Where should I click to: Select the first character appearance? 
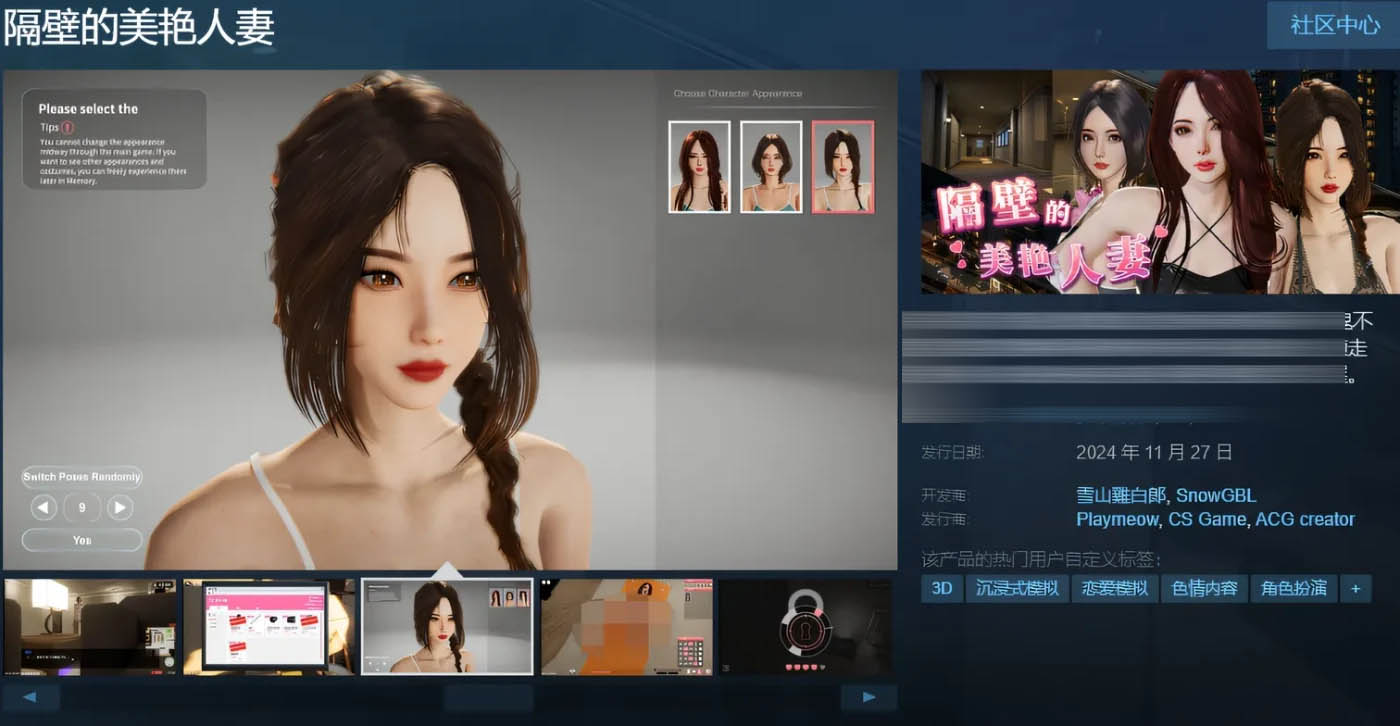tap(698, 168)
